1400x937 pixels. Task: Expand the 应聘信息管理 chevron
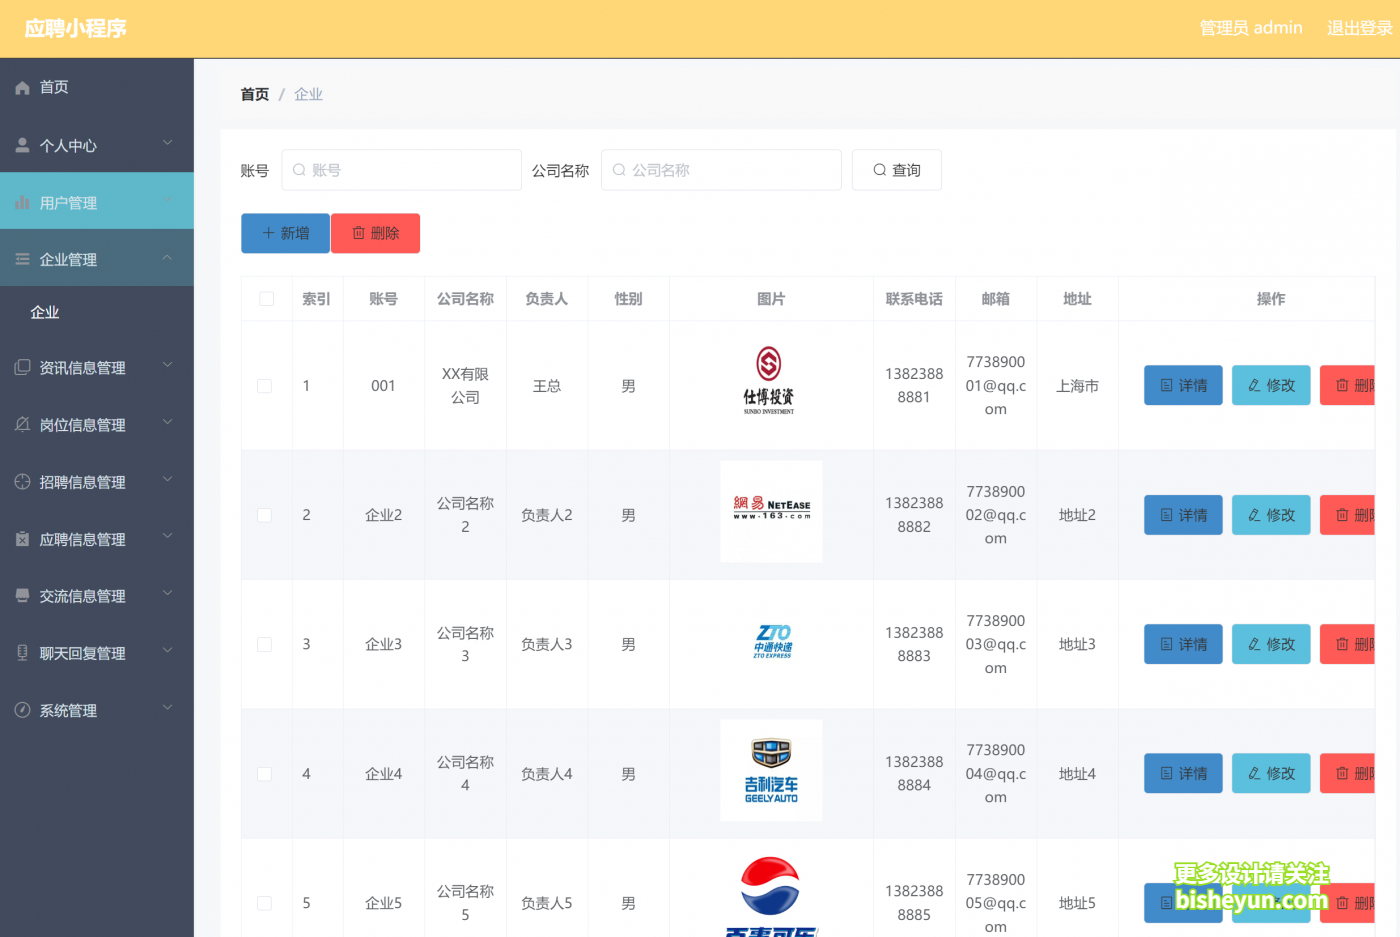click(168, 536)
